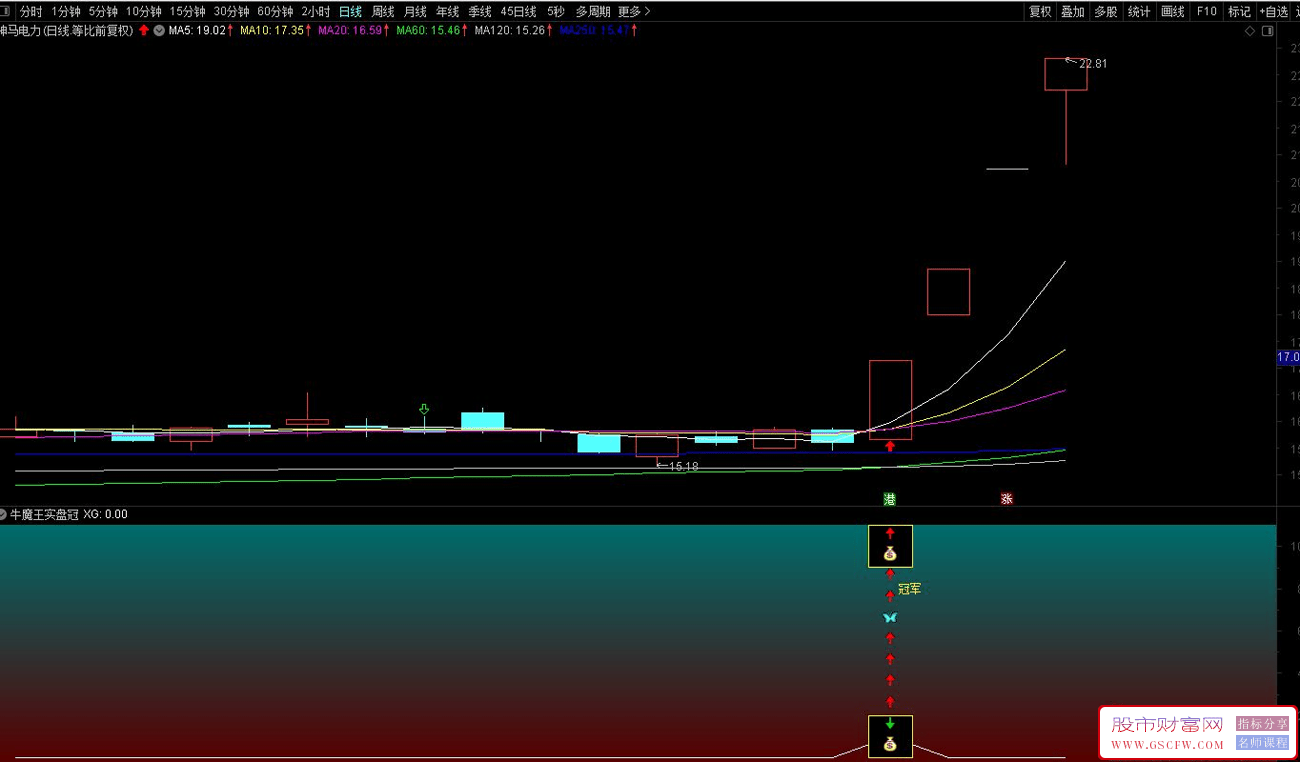
Task: Click the 15.18 low price label
Action: pyautogui.click(x=684, y=467)
